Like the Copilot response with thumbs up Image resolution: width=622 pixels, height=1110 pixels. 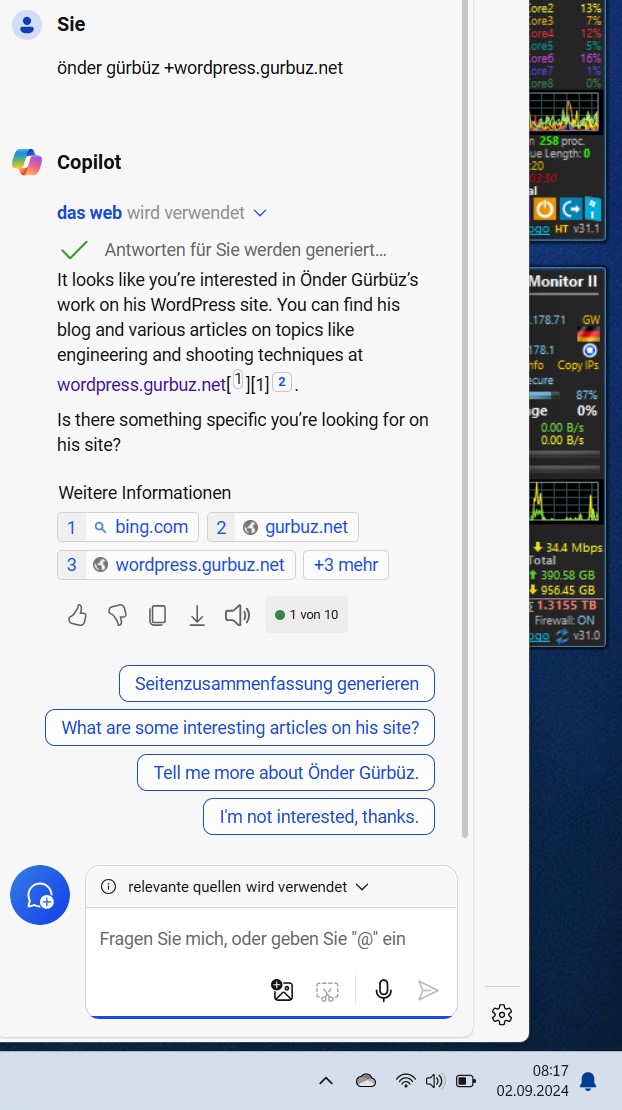[77, 615]
